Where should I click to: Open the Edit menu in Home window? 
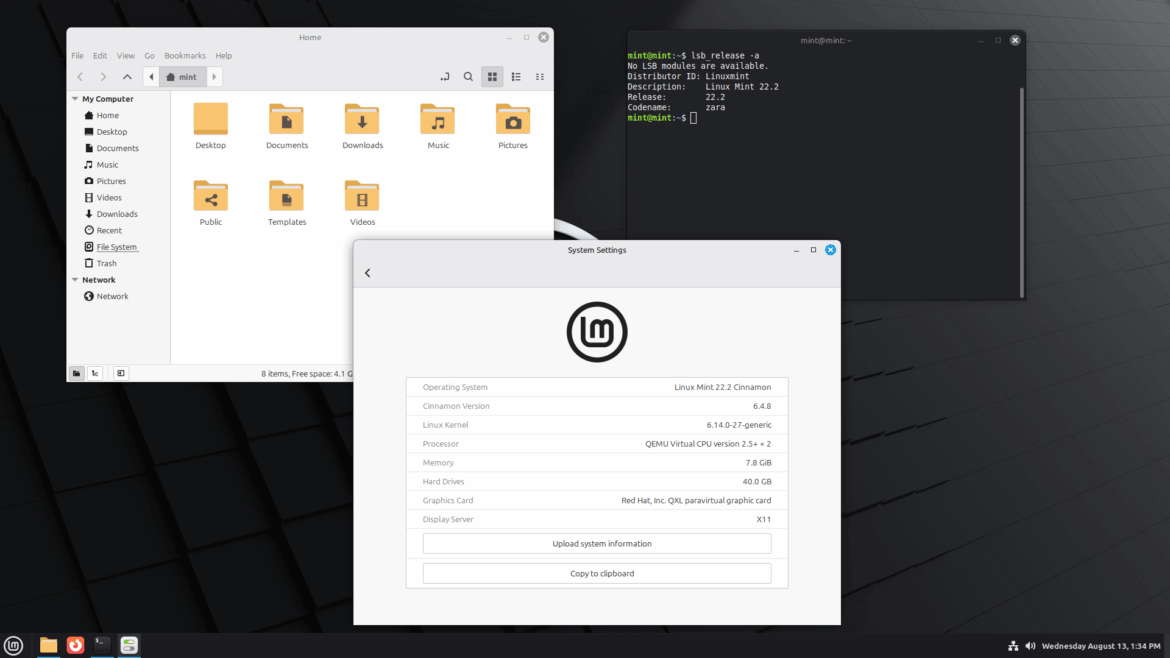pyautogui.click(x=99, y=55)
